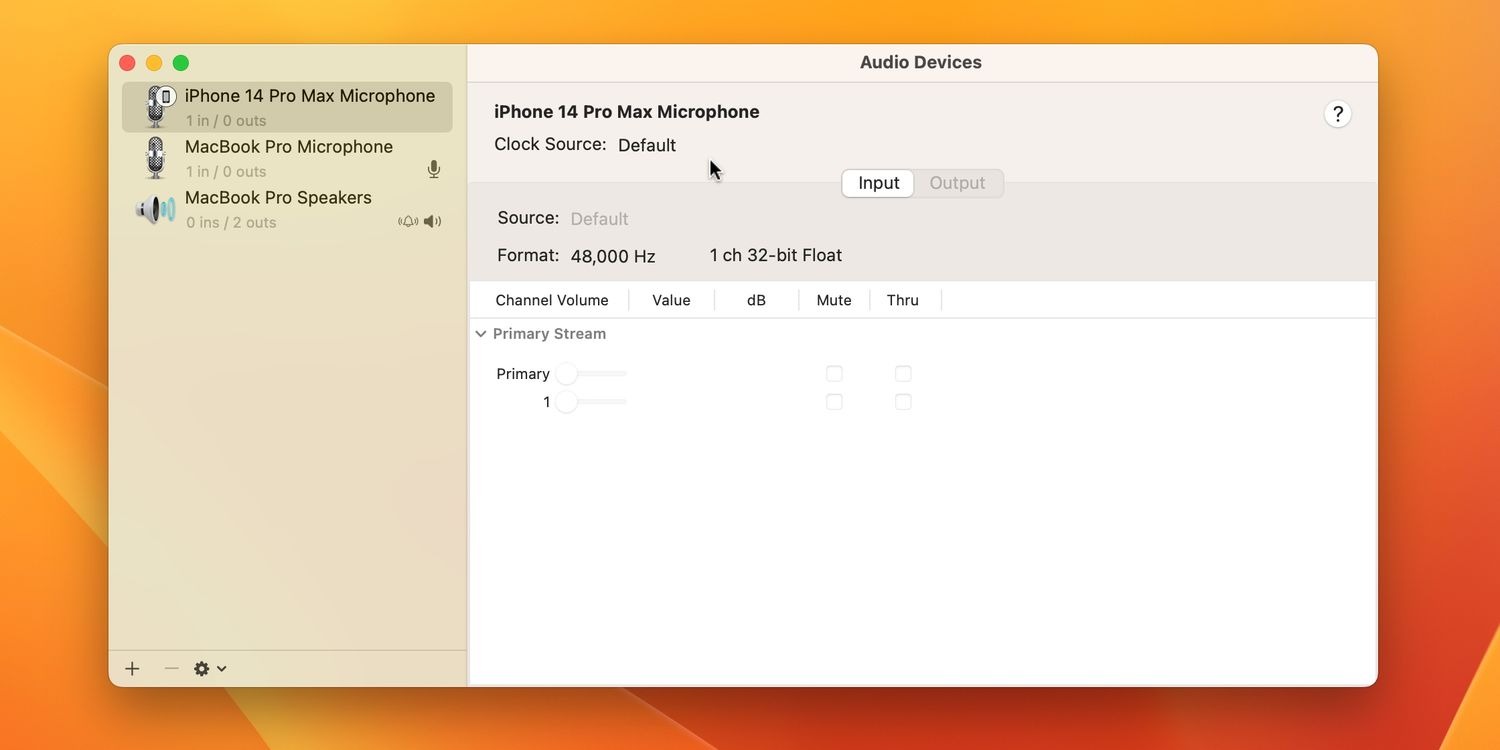Open help with the question mark button
1500x750 pixels.
click(1338, 114)
